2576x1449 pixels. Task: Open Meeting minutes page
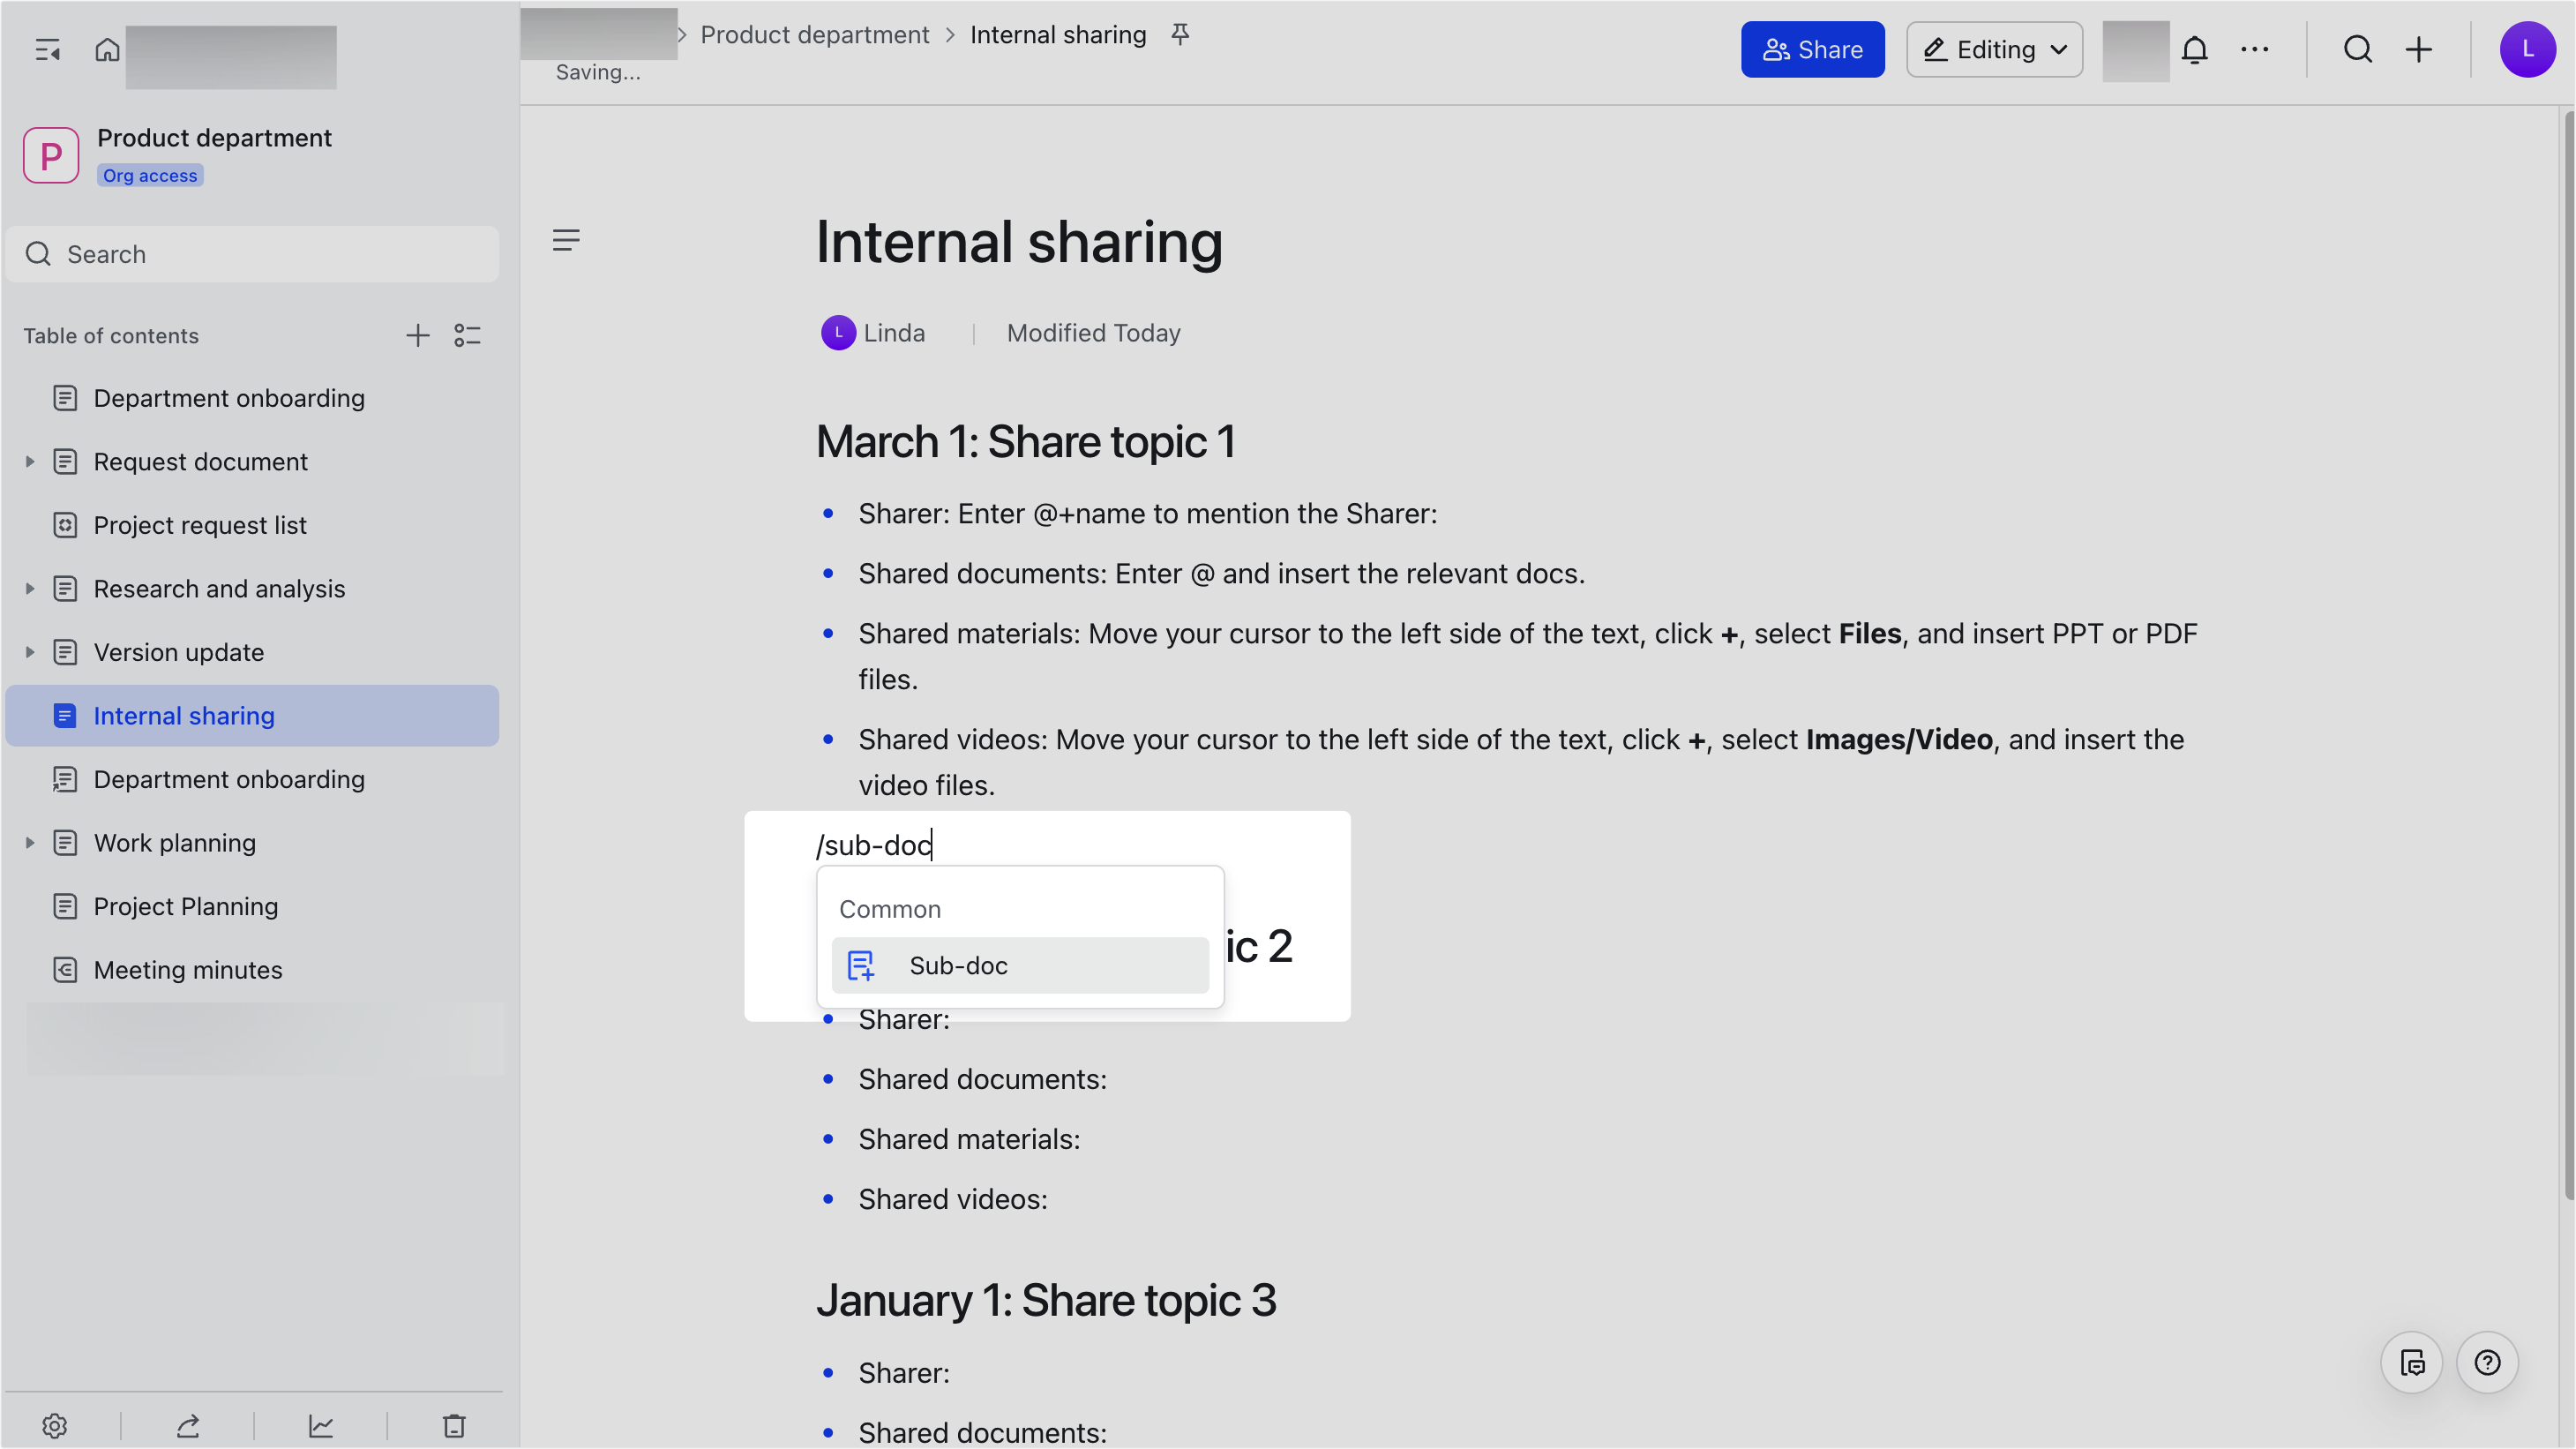pyautogui.click(x=252, y=969)
